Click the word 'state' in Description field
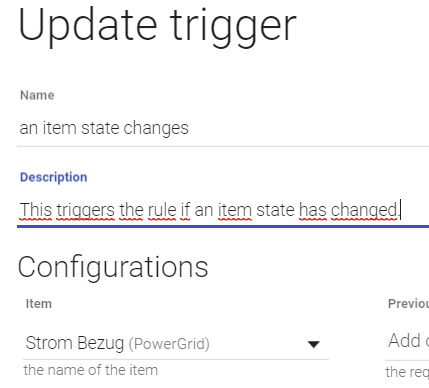 point(275,210)
